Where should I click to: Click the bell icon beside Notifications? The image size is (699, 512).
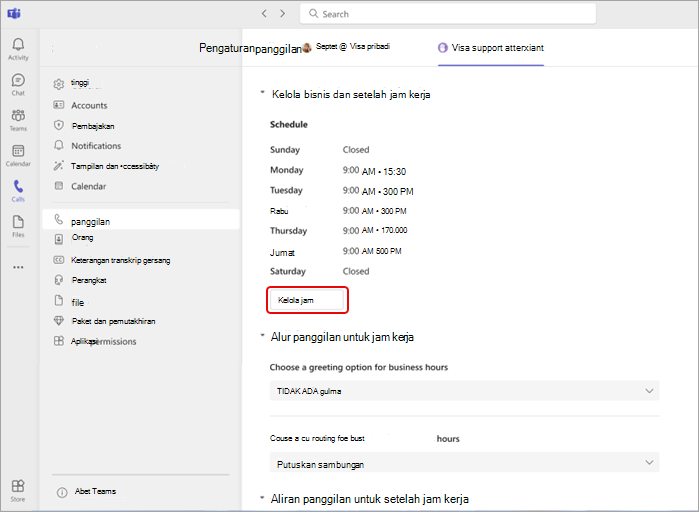(x=59, y=145)
